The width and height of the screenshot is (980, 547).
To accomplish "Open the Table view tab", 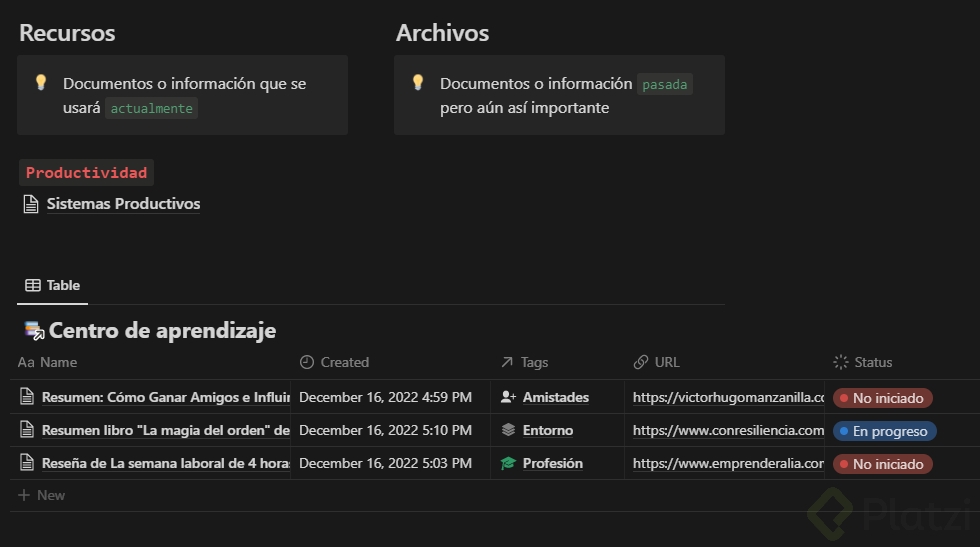I will coord(53,285).
